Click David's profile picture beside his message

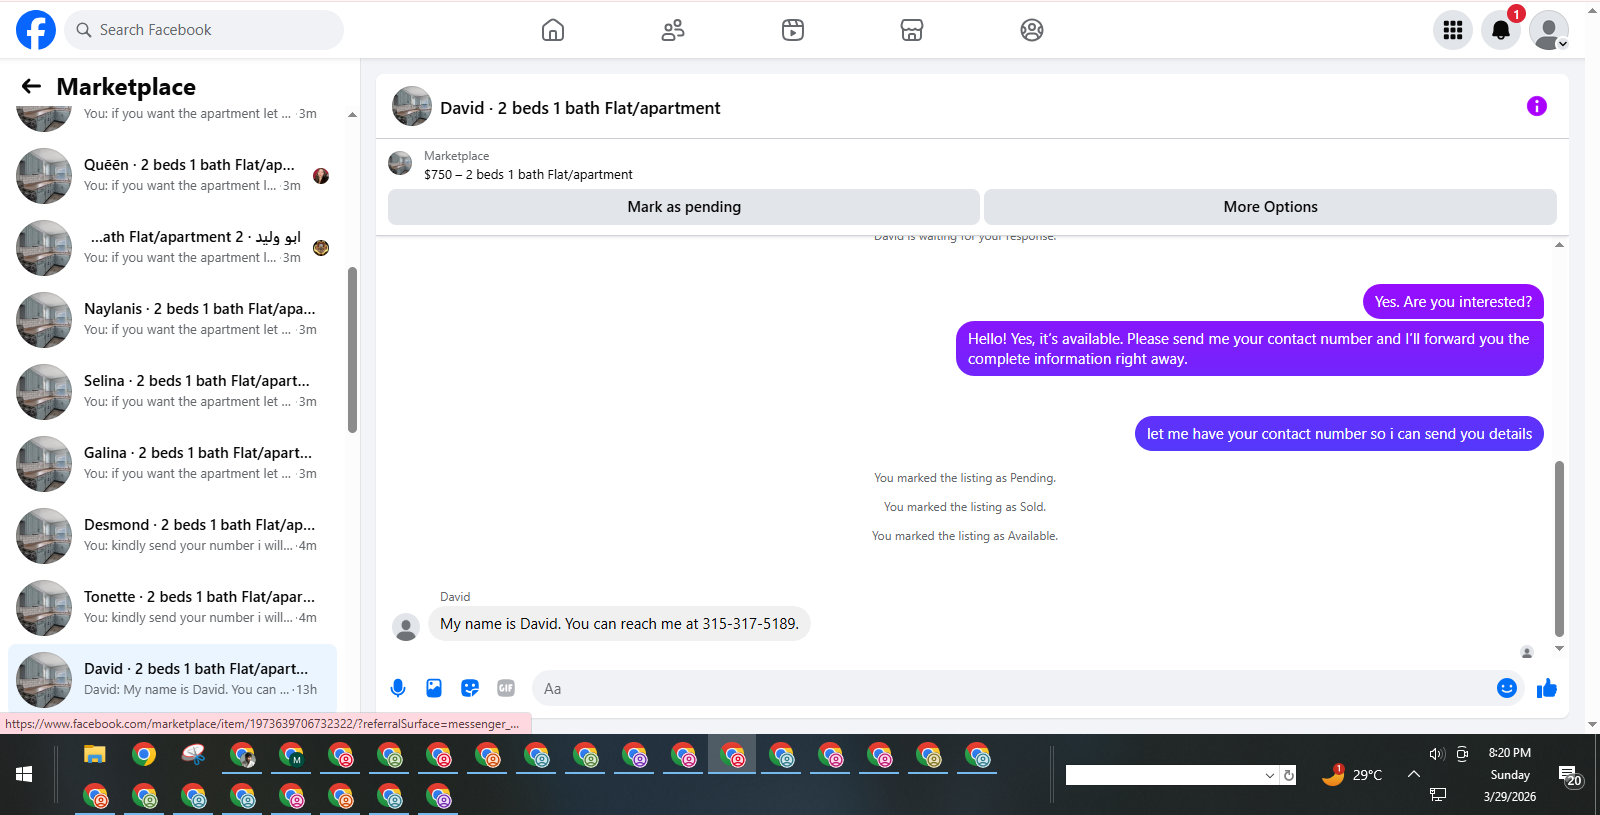click(406, 627)
